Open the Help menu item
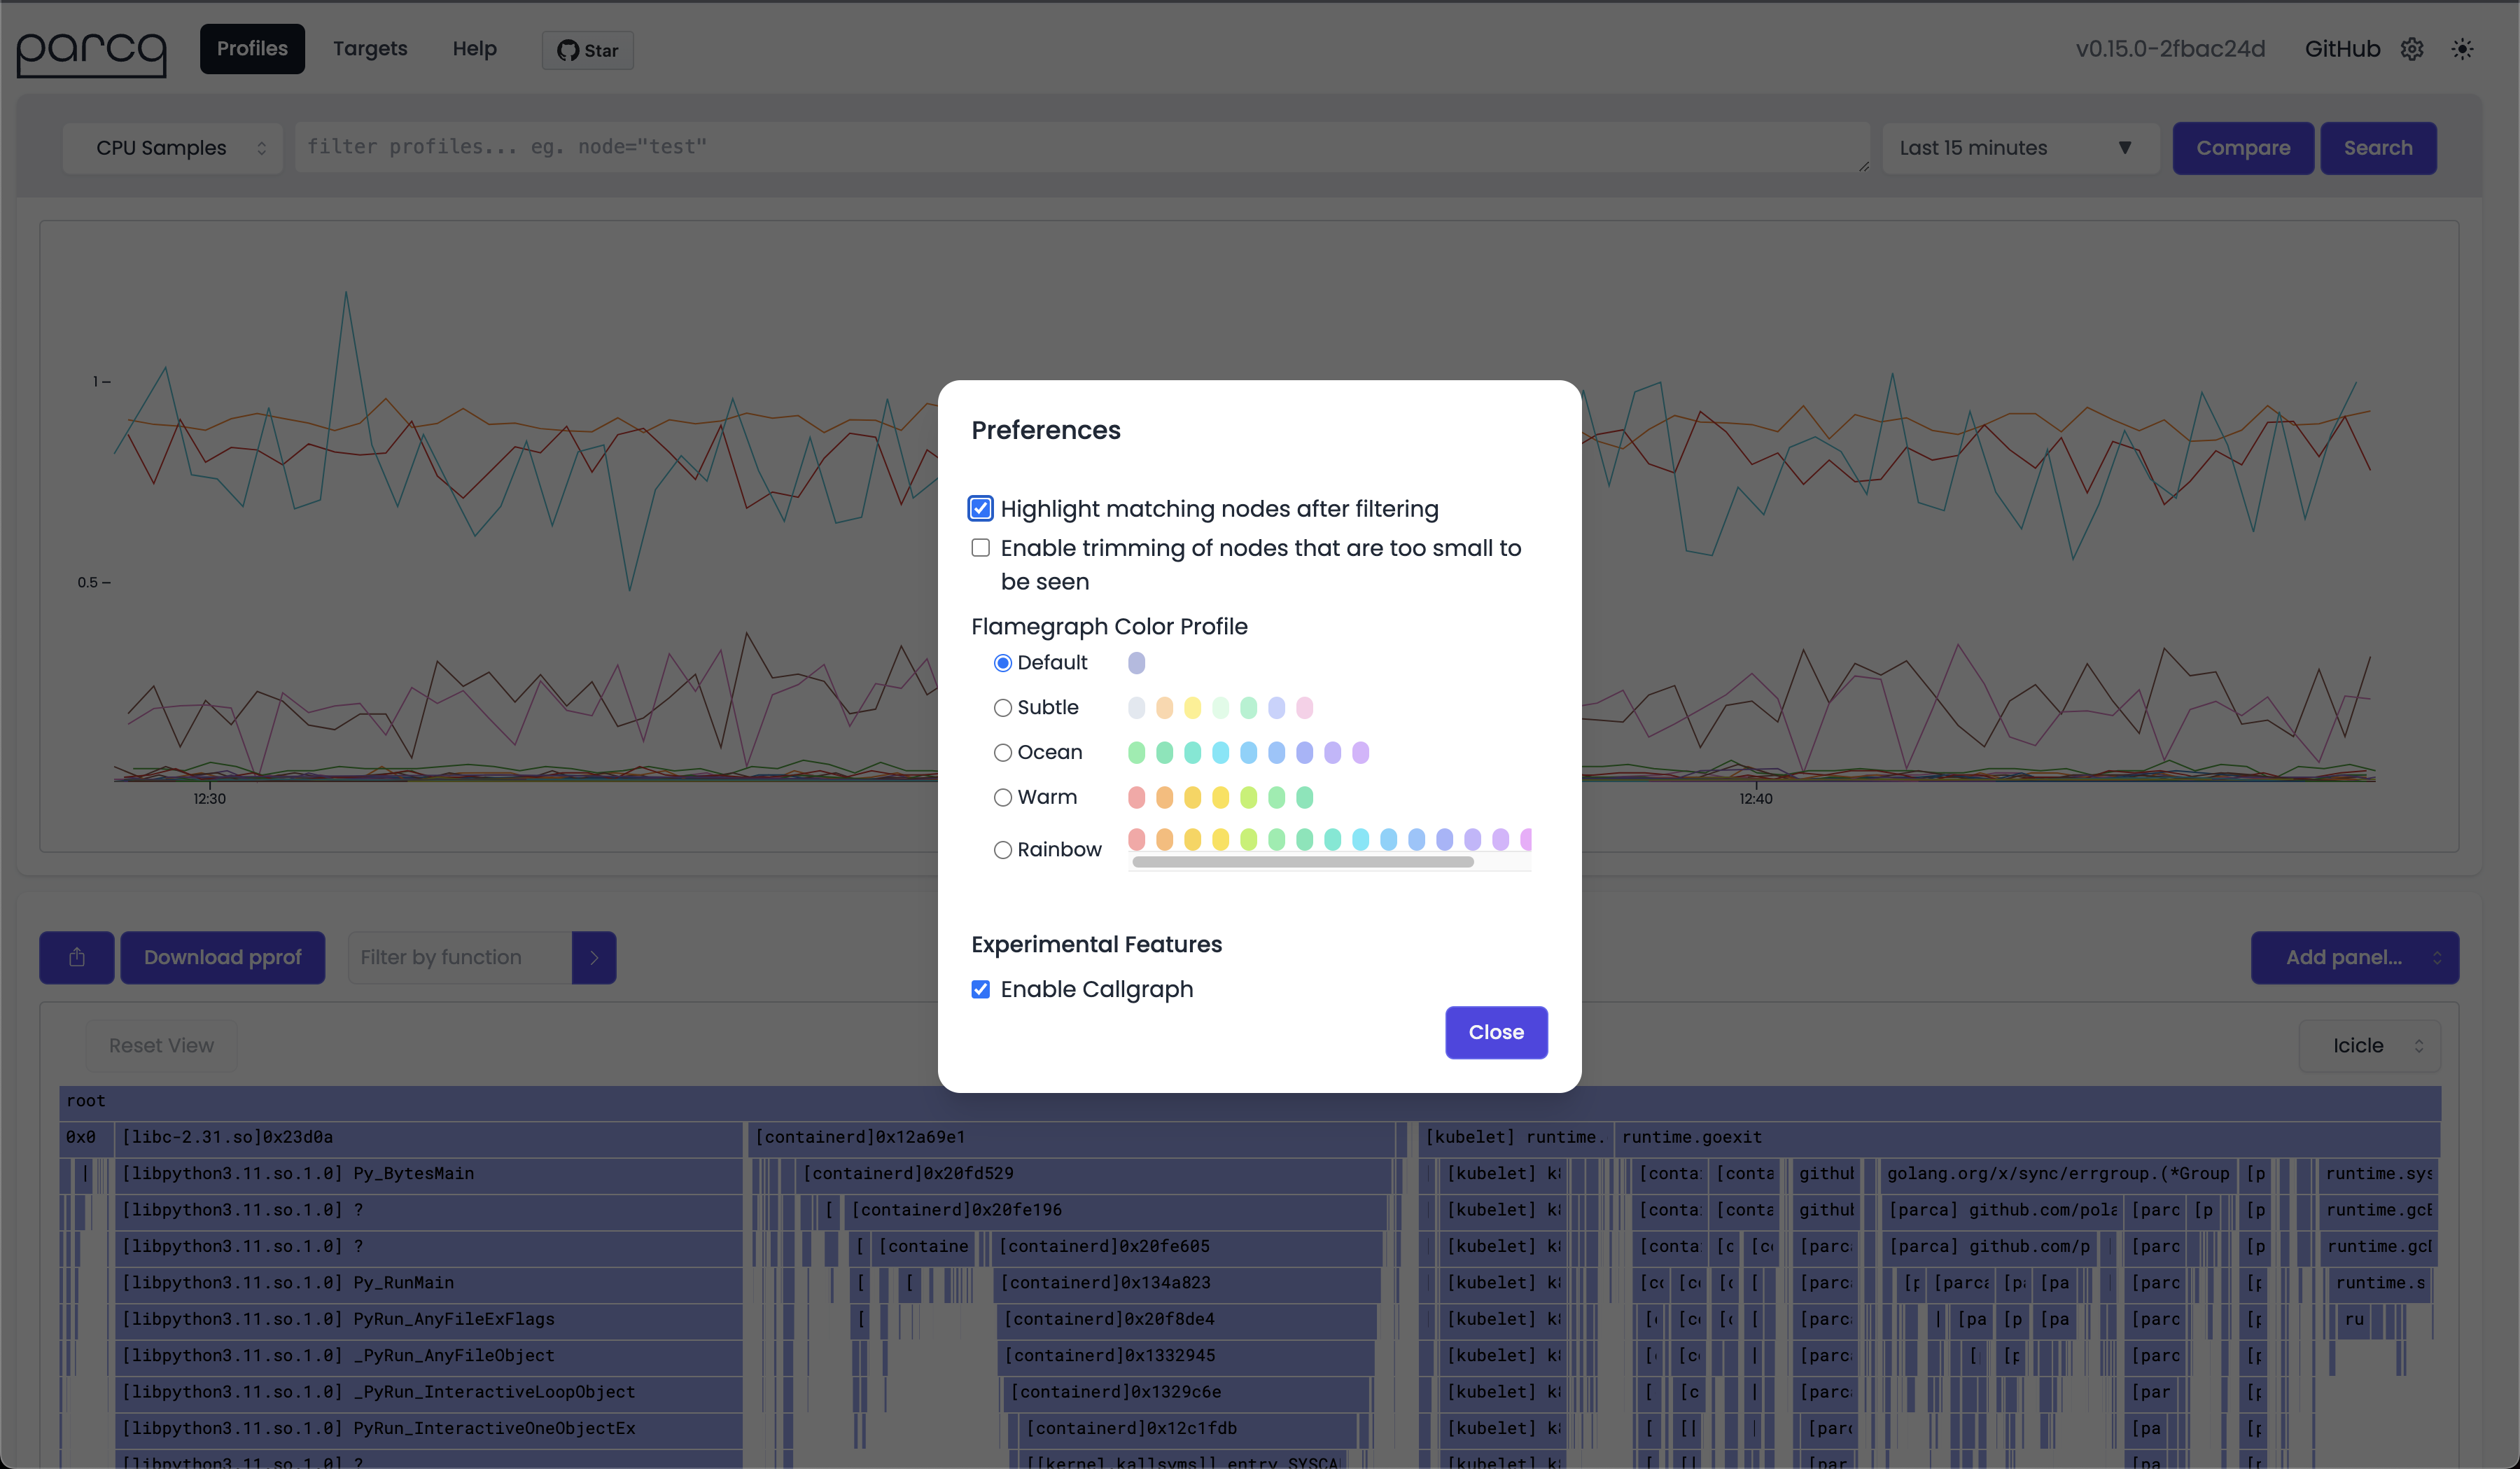2520x1469 pixels. (x=474, y=48)
